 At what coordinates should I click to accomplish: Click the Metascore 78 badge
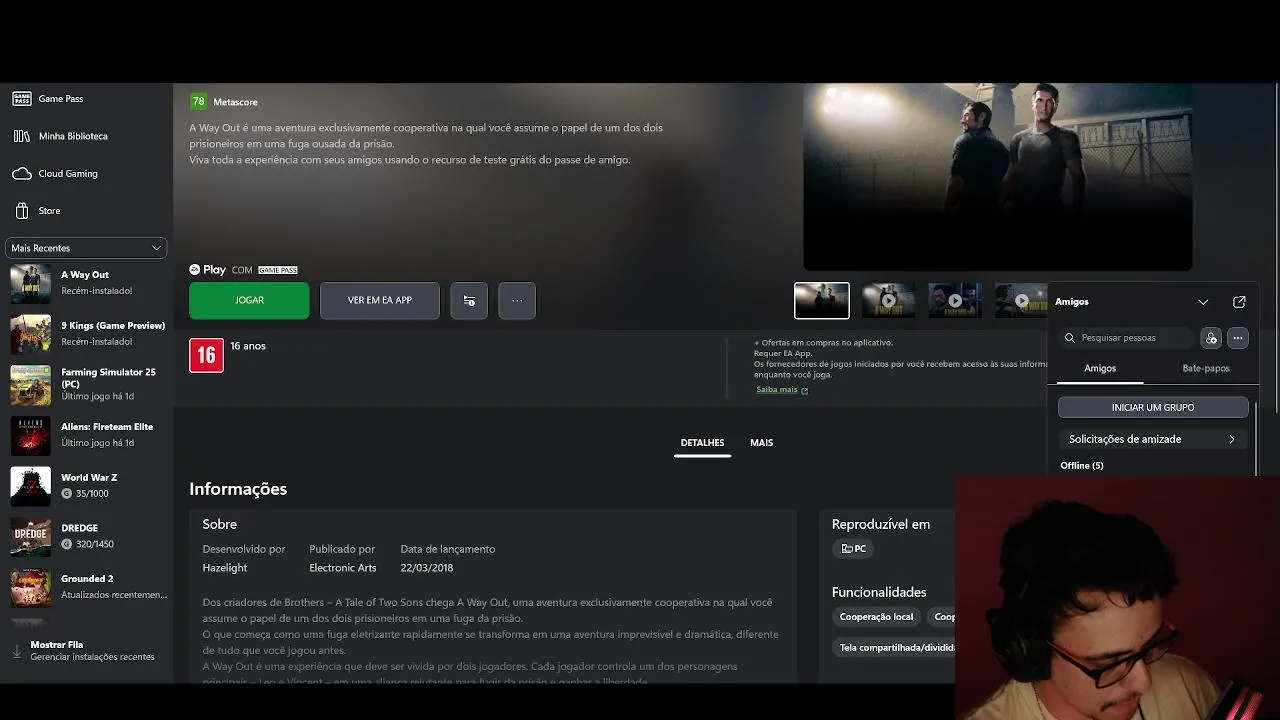pyautogui.click(x=198, y=102)
